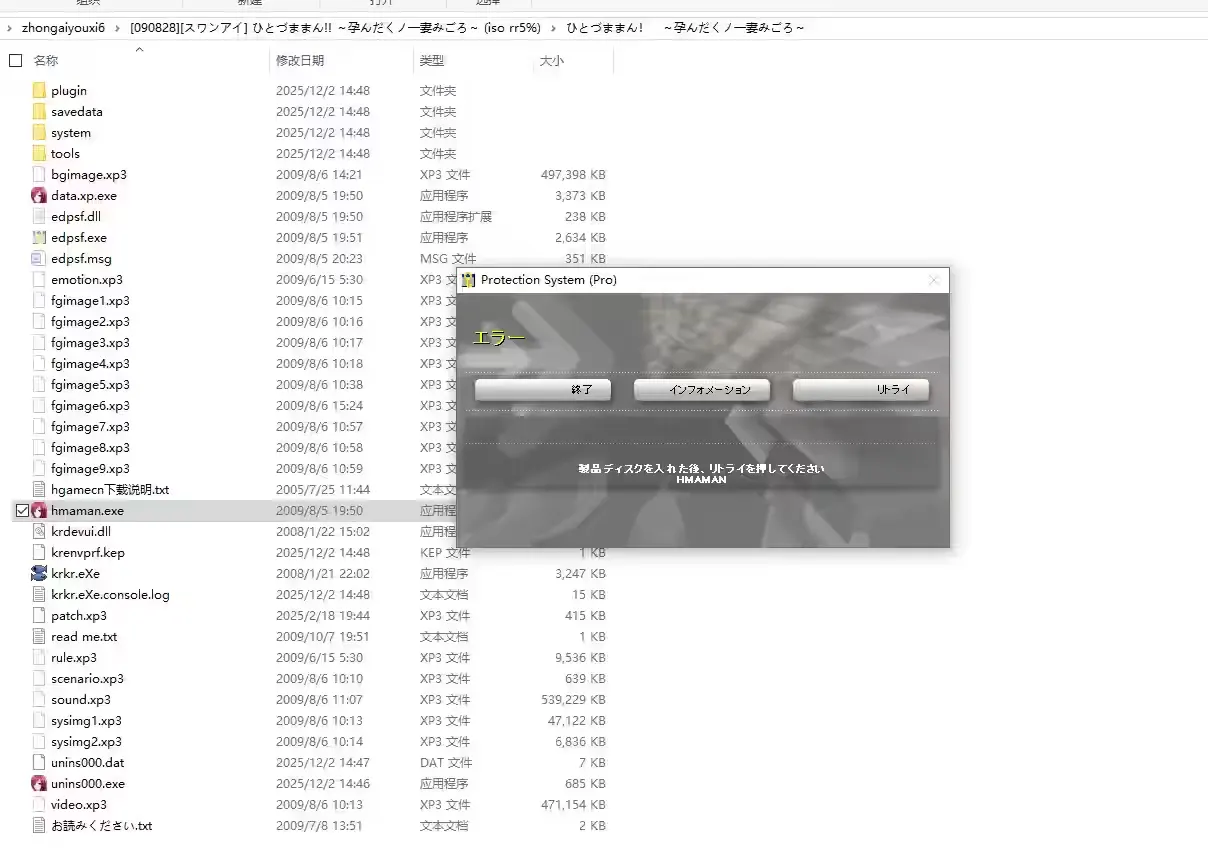Screen dimensions: 1208x852
Task: Select the fgimage6.xp3 file name
Action: pos(90,405)
